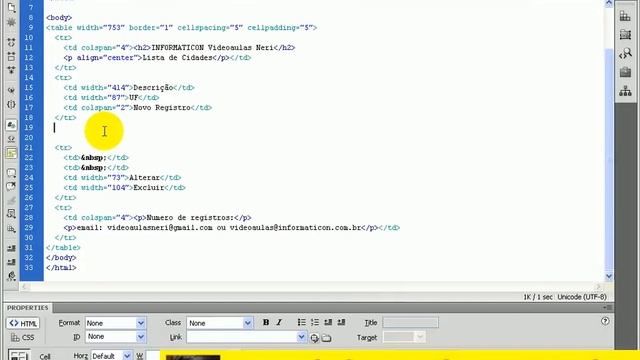Click into the Link input field
Viewport: 640px width, 360px height.
[x=242, y=337]
